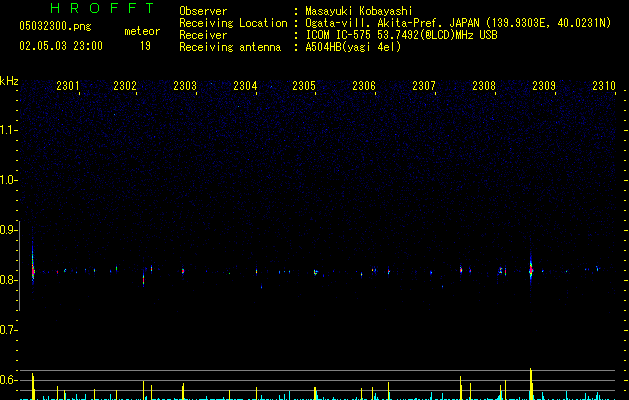Click the A504HB(yagi 4el) antenna value
This screenshot has height=400, width=629.
point(353,47)
